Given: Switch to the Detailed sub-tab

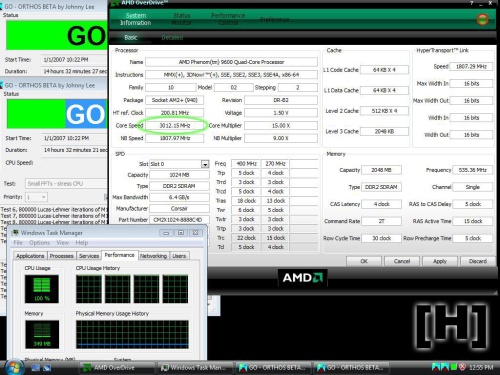Looking at the screenshot, I should point(172,38).
